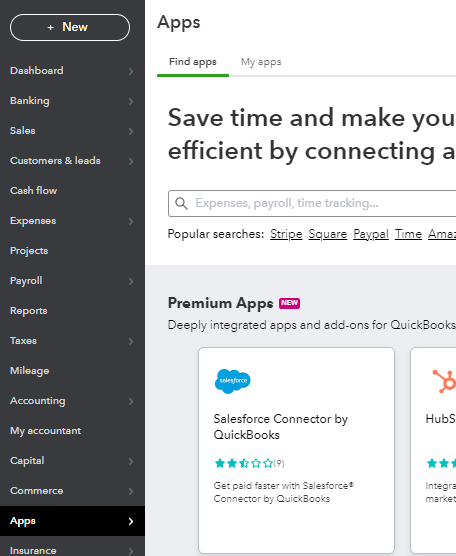Viewport: 456px width, 556px height.
Task: Open the Salesforce Connector by QuickBooks card
Action: (296, 450)
